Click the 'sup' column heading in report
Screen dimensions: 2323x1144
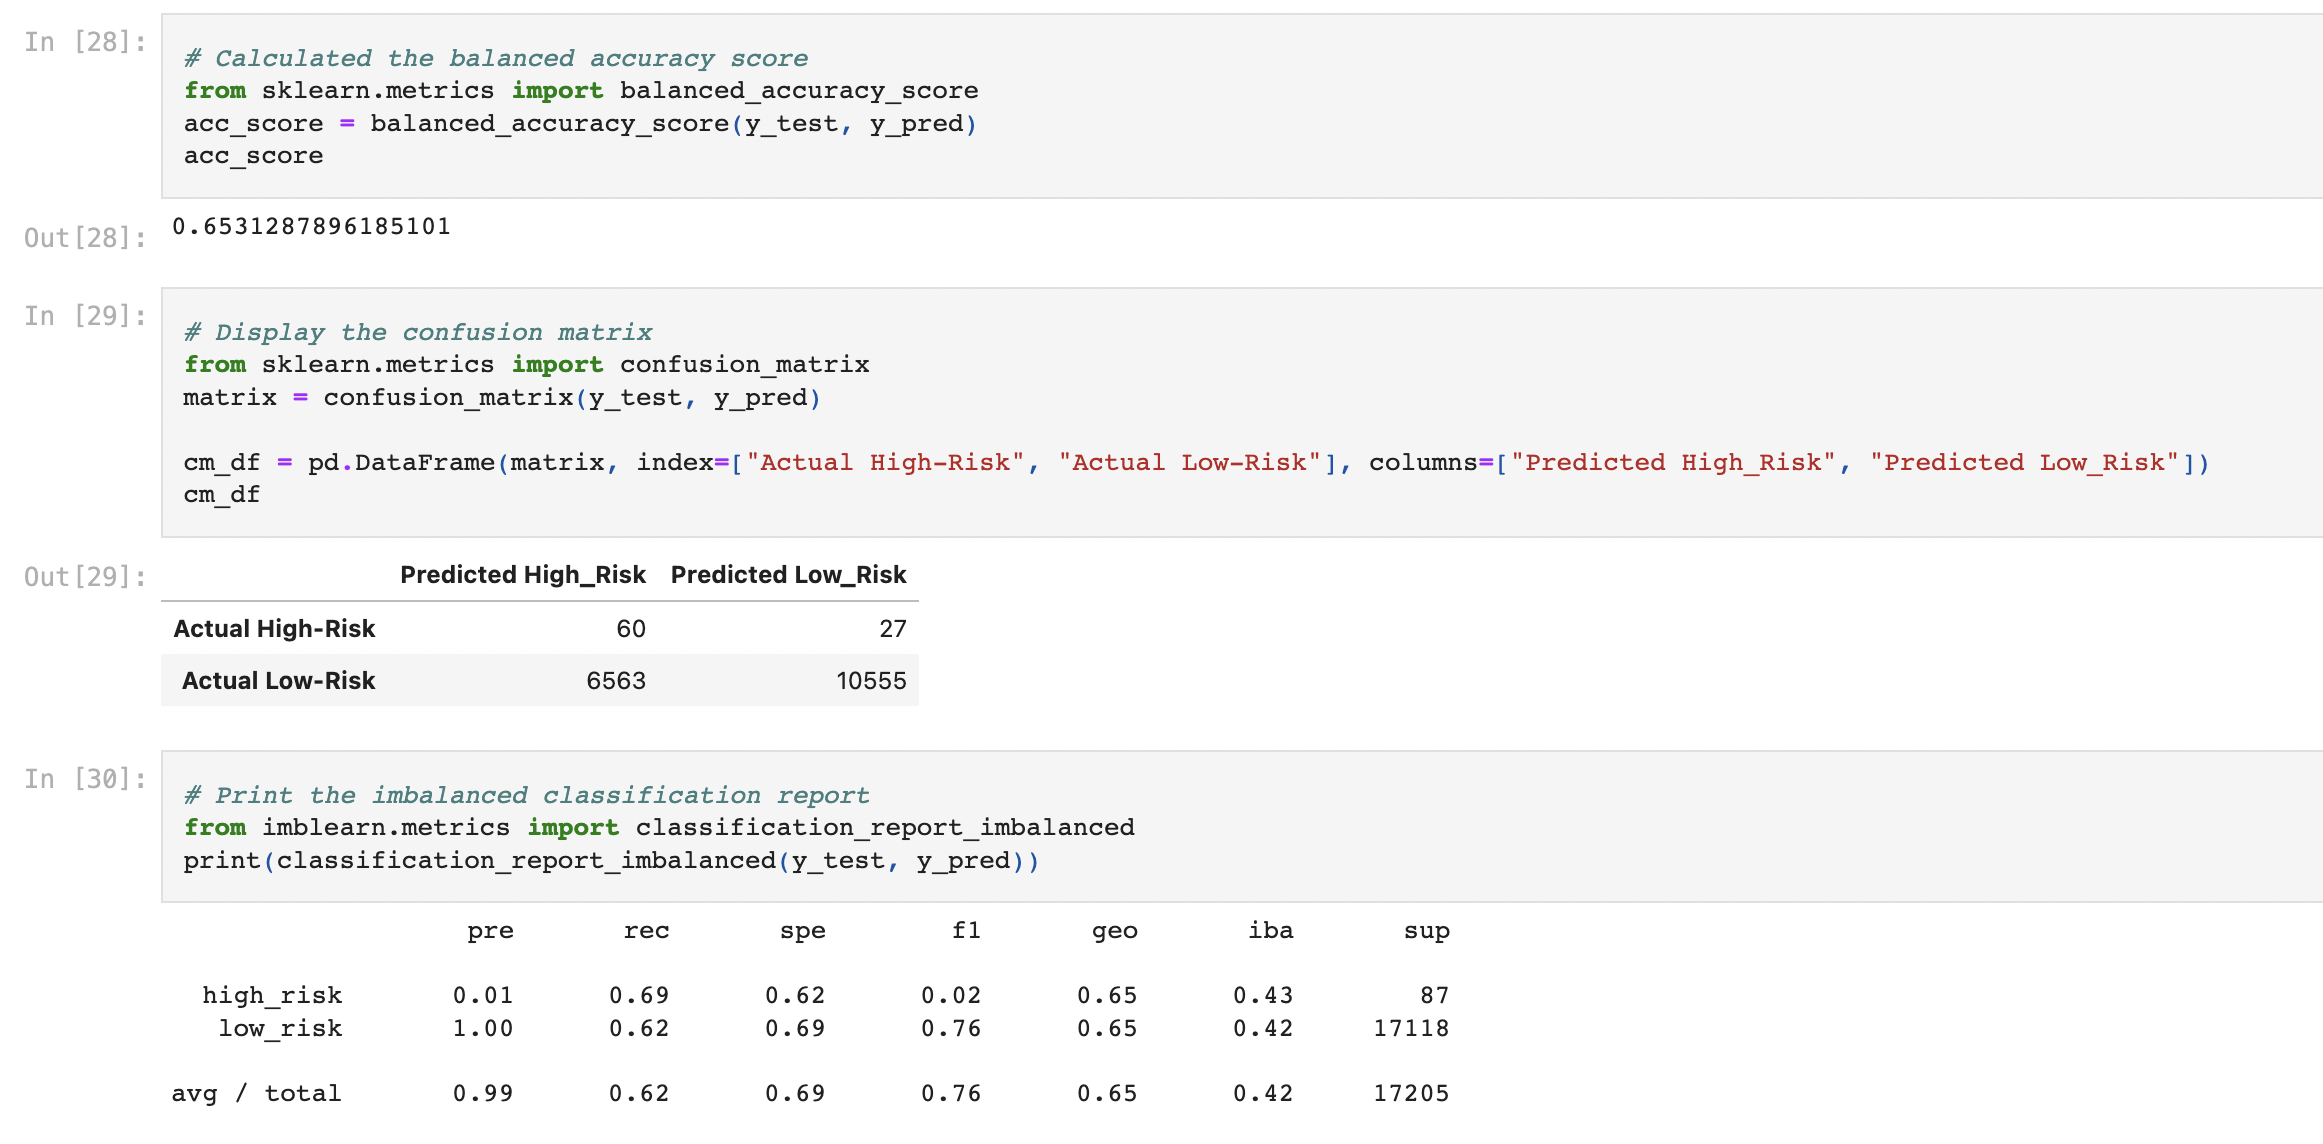point(1426,932)
